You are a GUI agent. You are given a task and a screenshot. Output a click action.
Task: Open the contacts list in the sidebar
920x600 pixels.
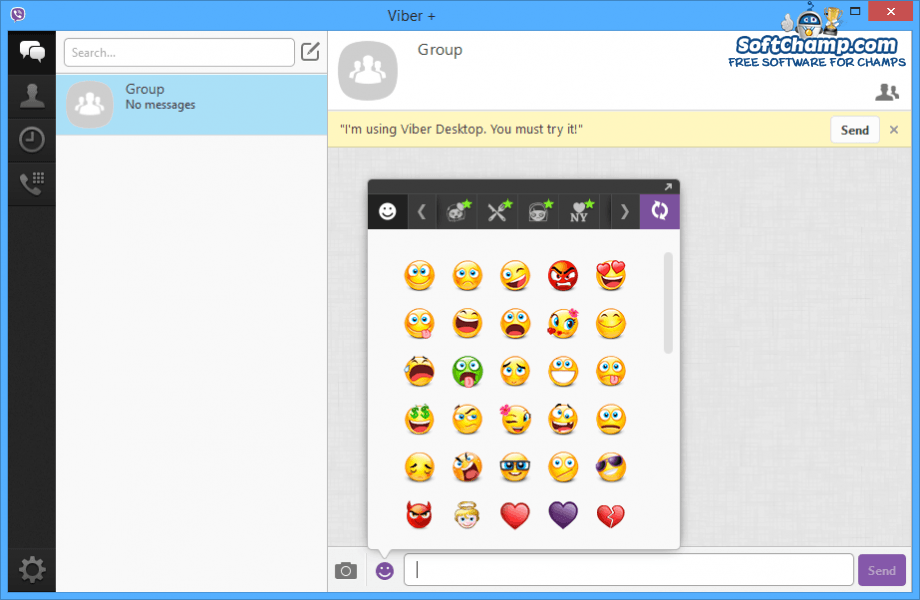(32, 96)
